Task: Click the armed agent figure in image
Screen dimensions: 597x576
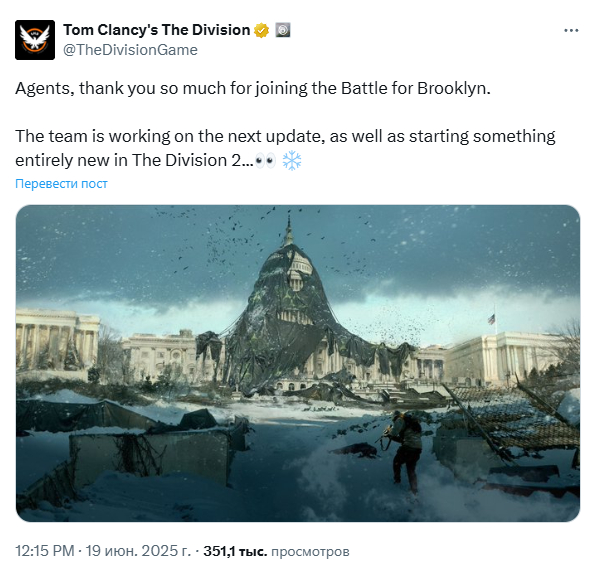Action: [x=404, y=451]
